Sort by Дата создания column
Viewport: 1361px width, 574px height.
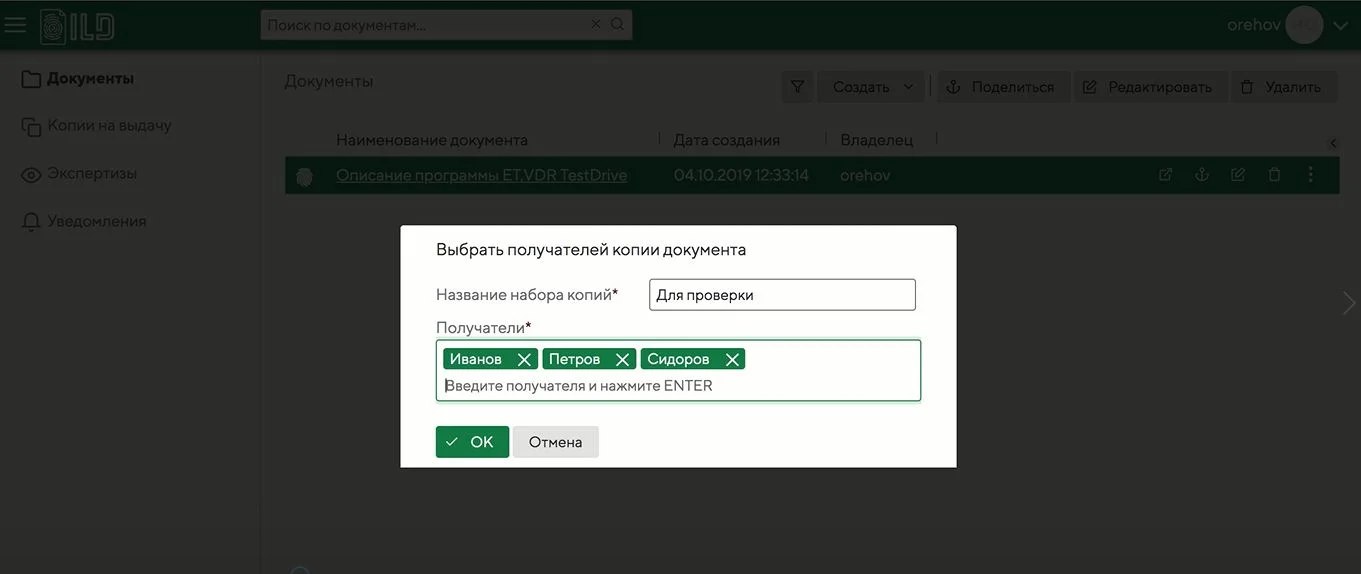coord(727,140)
